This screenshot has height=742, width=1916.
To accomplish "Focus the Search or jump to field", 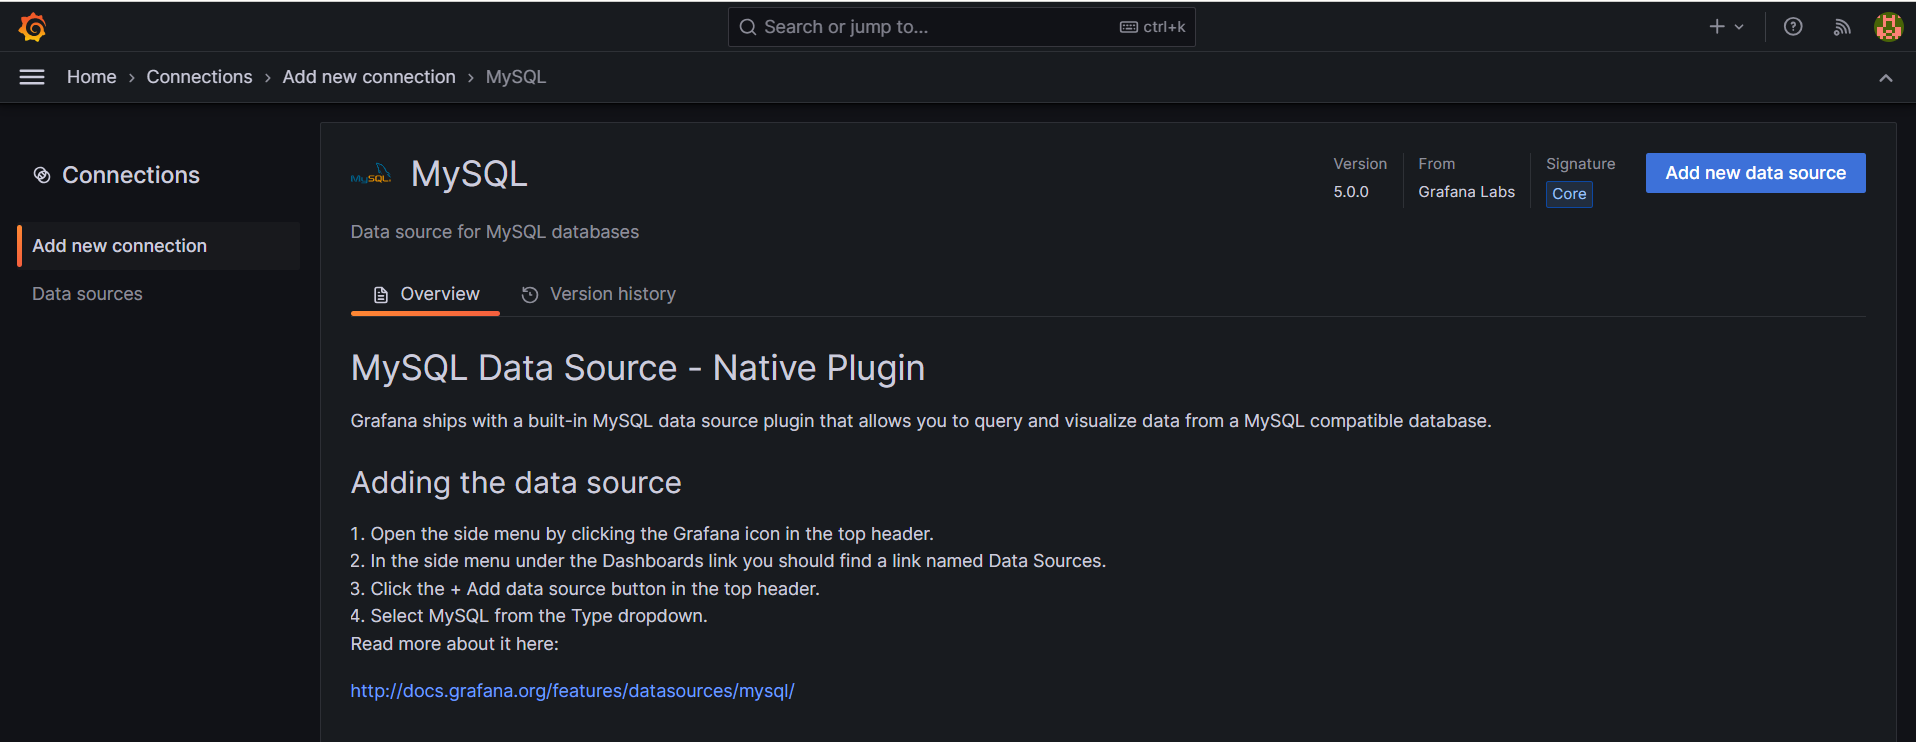I will pos(961,27).
